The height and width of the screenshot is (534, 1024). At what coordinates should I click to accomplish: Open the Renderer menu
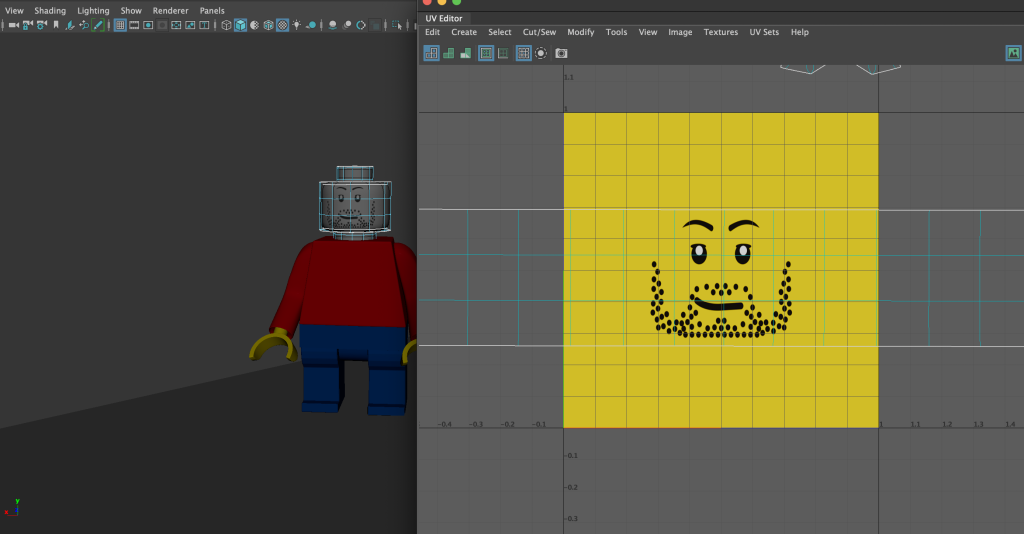pyautogui.click(x=170, y=10)
